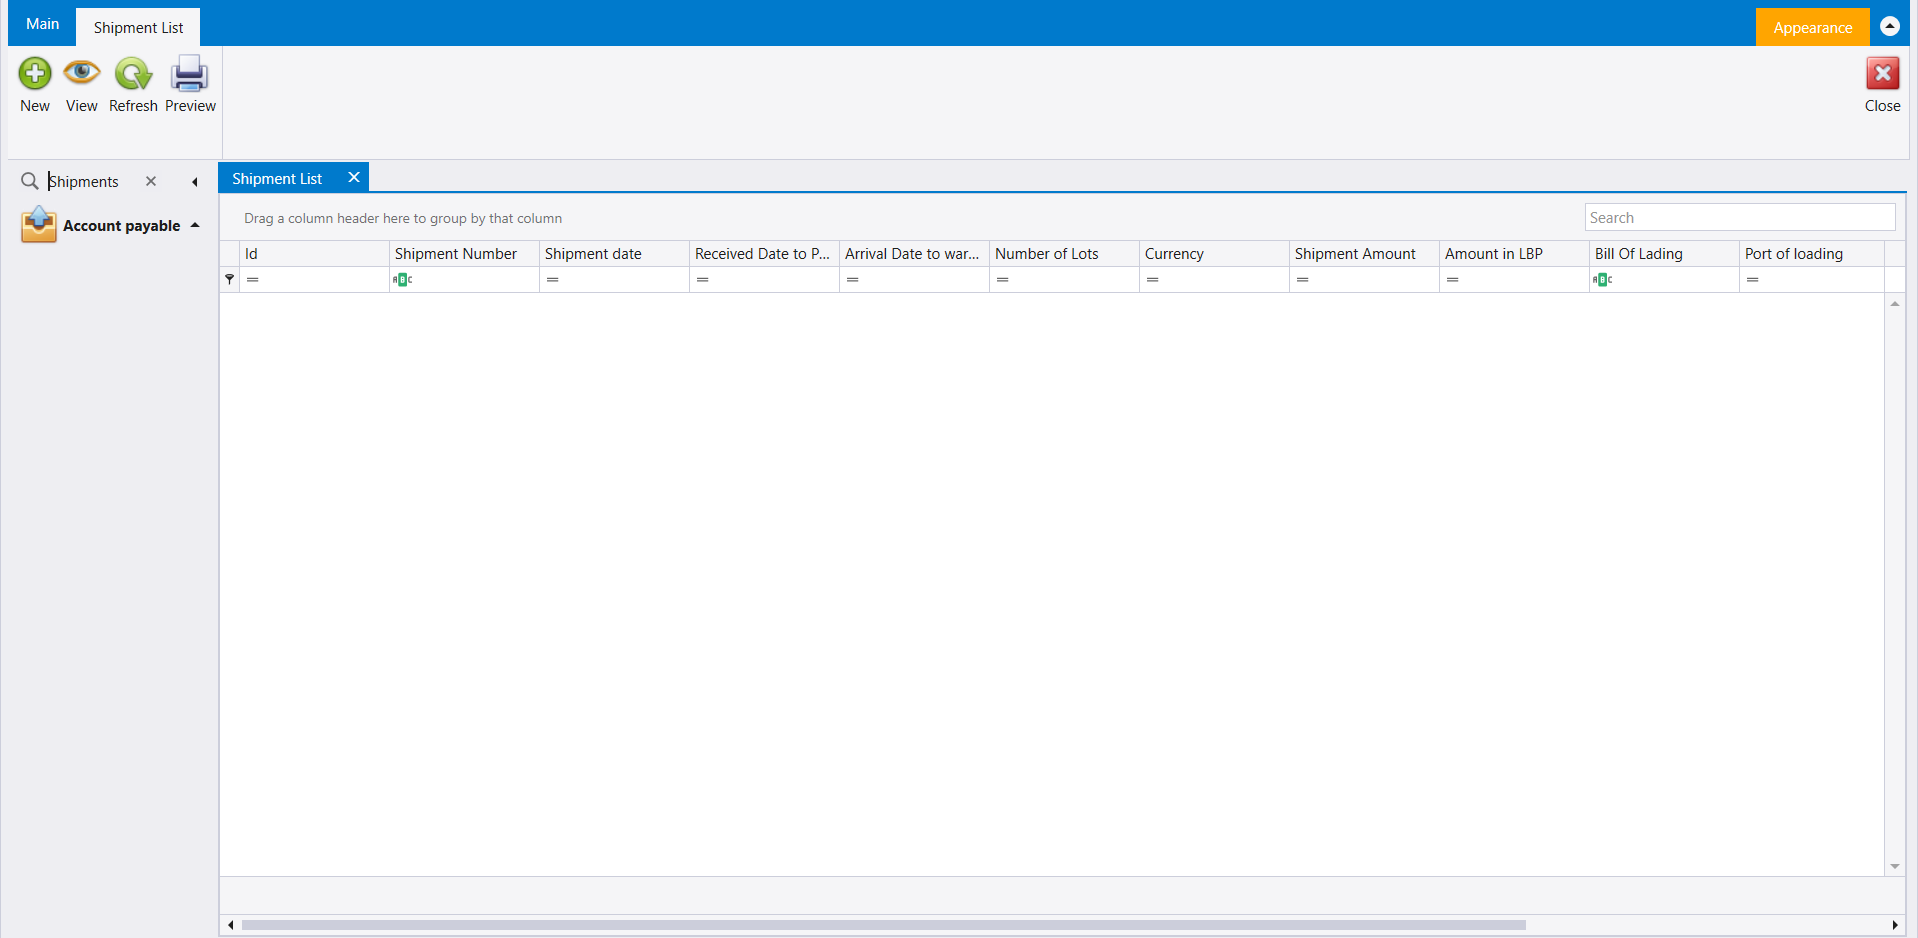This screenshot has height=938, width=1918.
Task: Click the search magnifier icon in the sidebar
Action: pyautogui.click(x=30, y=181)
